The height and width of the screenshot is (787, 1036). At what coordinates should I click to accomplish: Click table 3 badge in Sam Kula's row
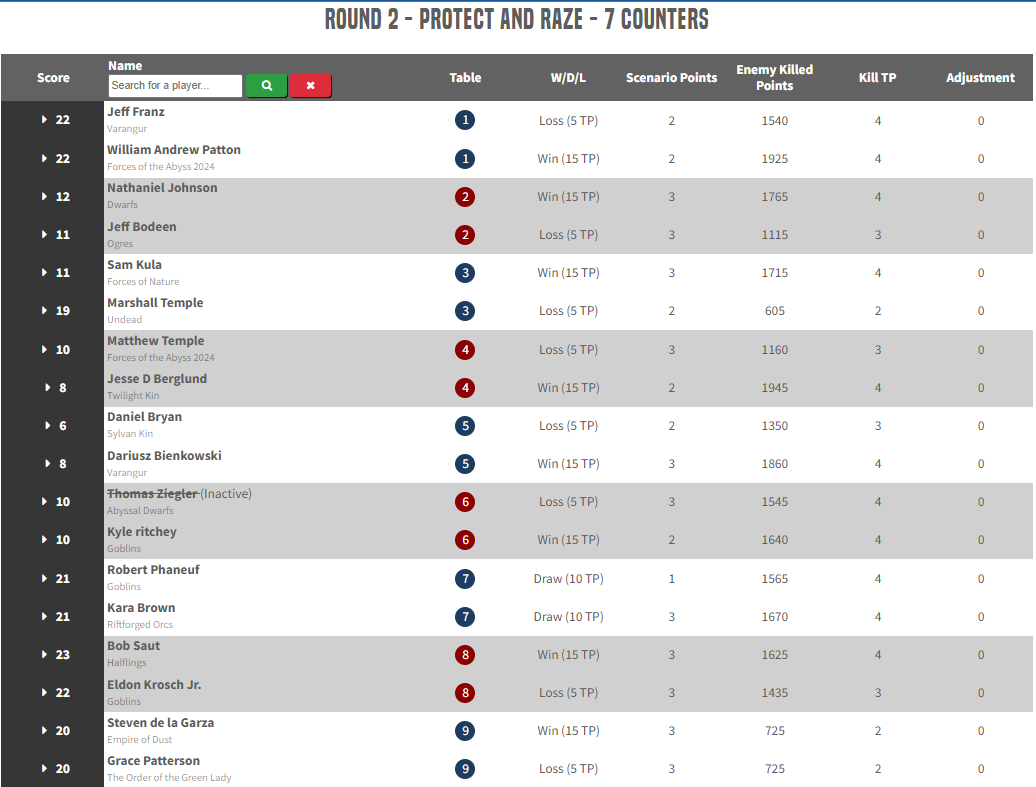(465, 273)
